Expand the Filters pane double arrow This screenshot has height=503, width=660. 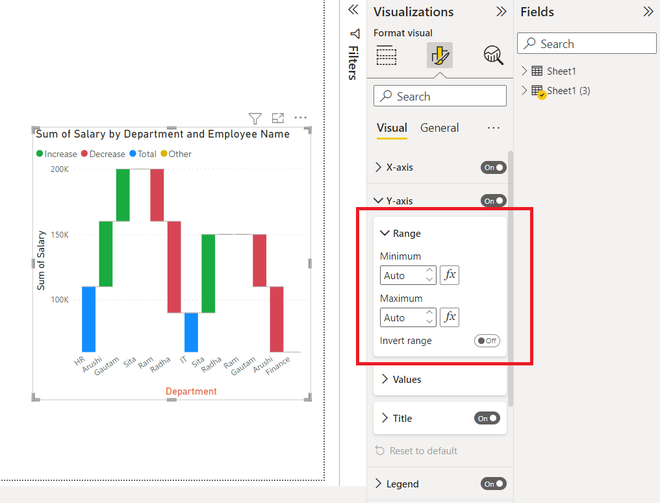point(353,10)
